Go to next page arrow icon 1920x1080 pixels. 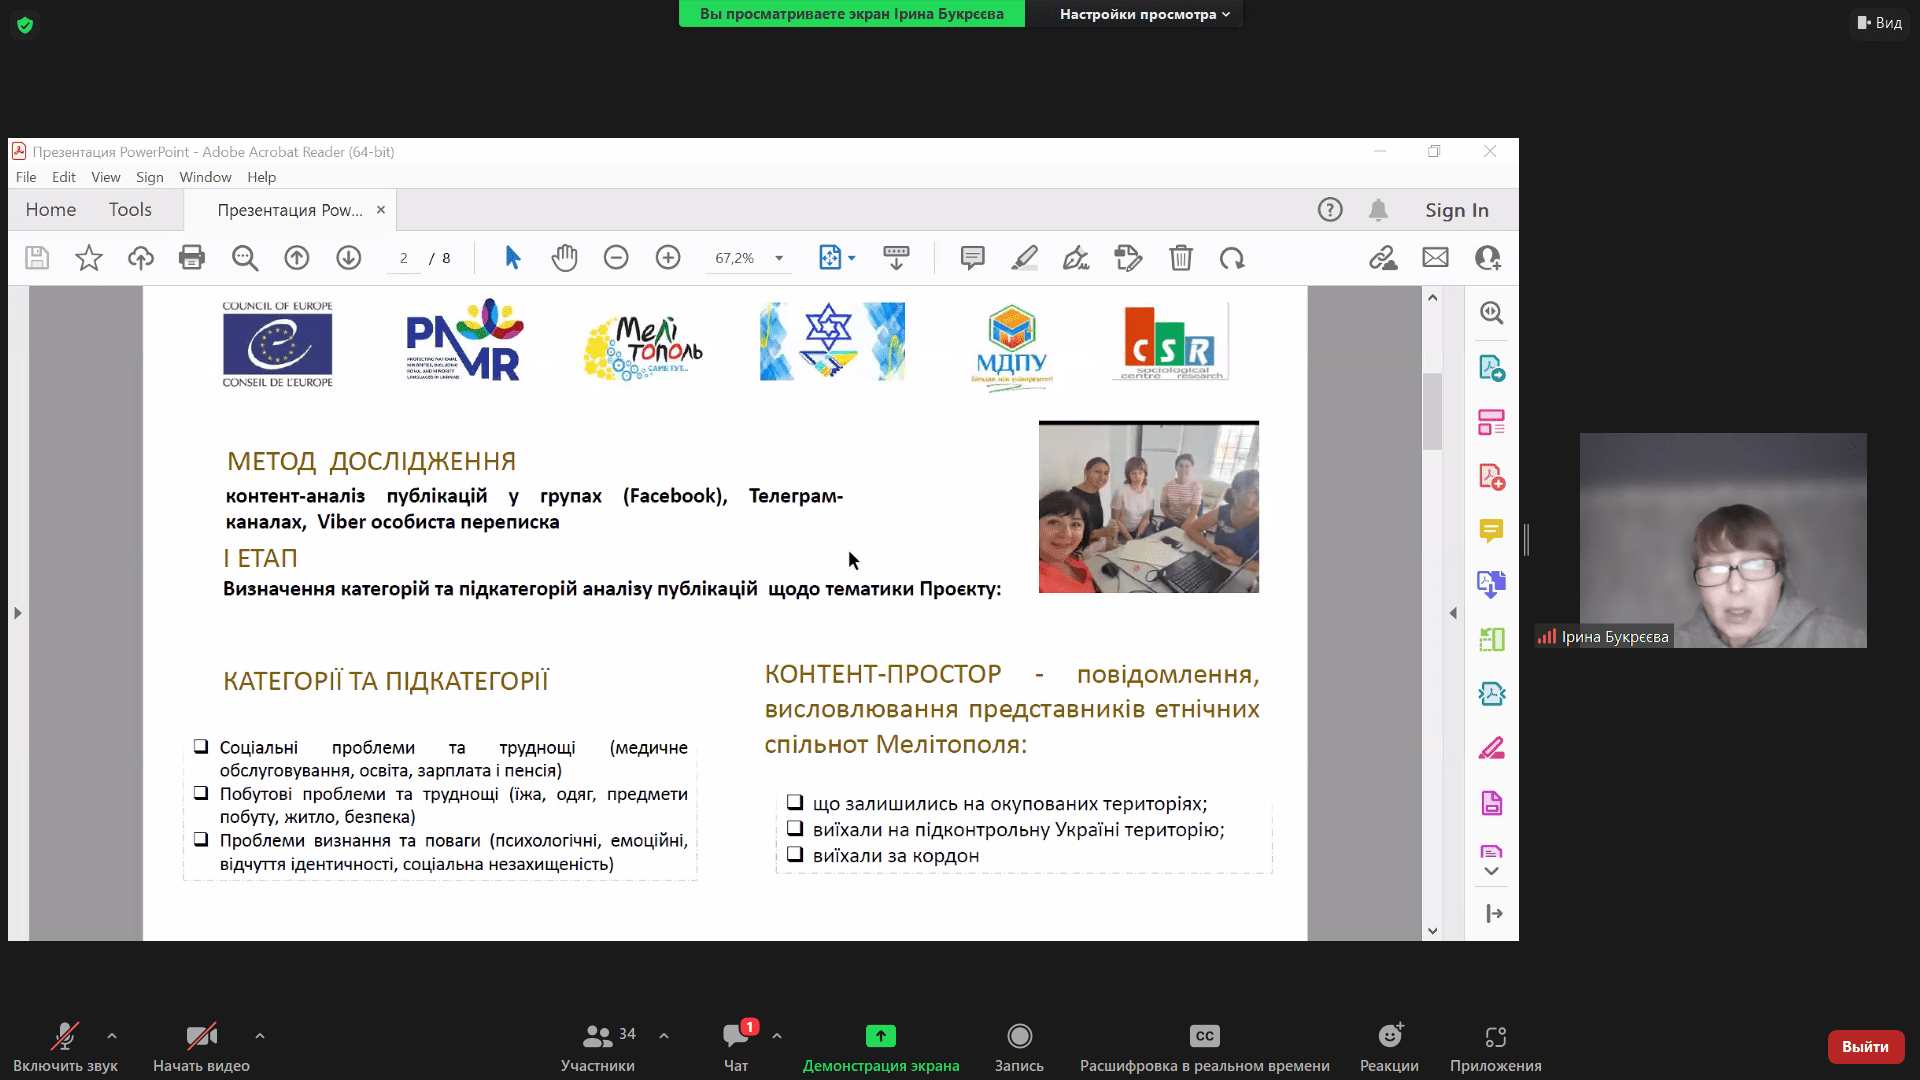click(348, 258)
